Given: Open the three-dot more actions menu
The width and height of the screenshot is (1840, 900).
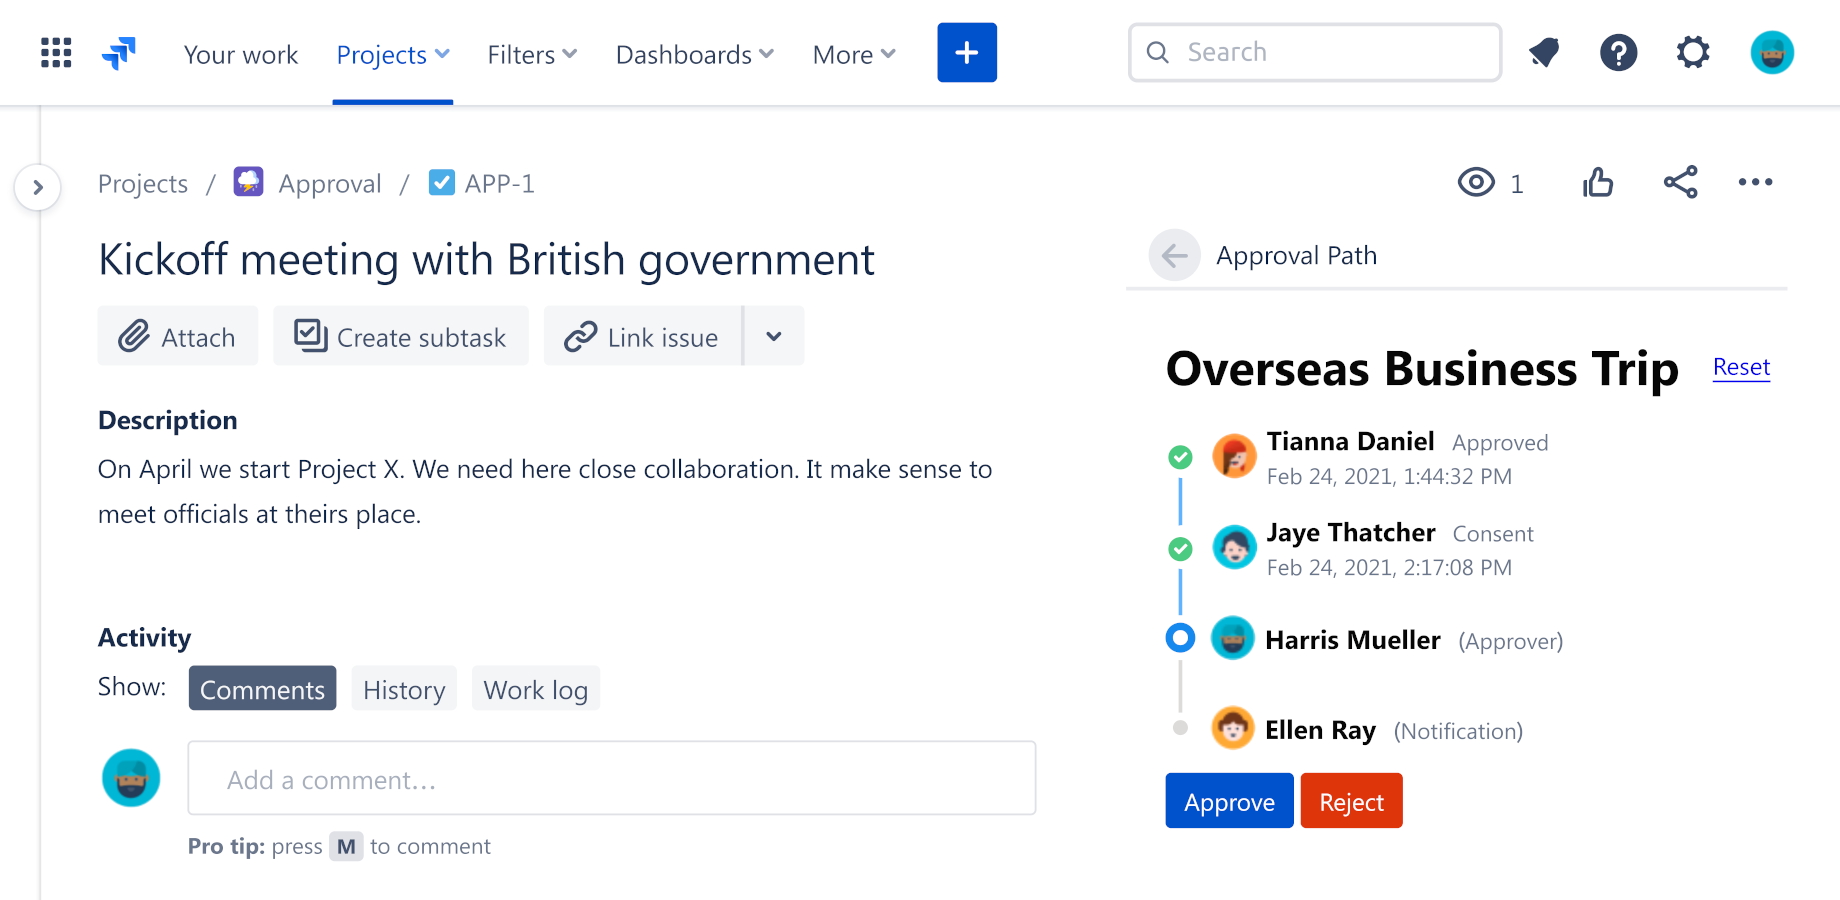Looking at the screenshot, I should coord(1755,182).
